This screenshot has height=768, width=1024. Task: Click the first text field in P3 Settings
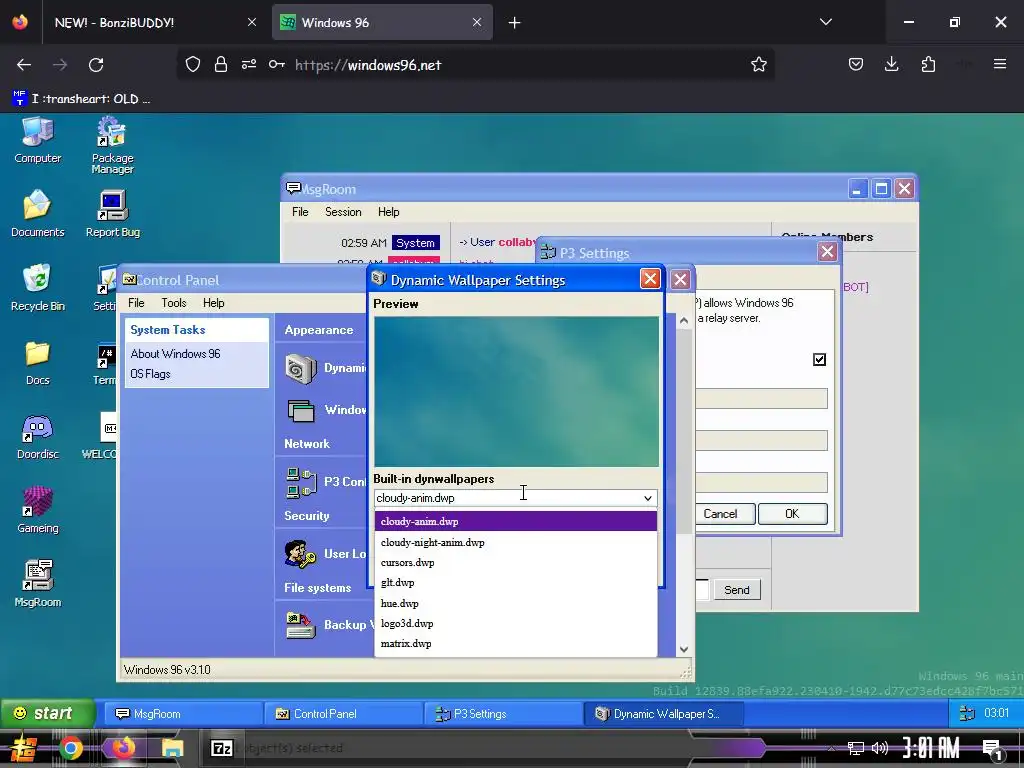[761, 398]
